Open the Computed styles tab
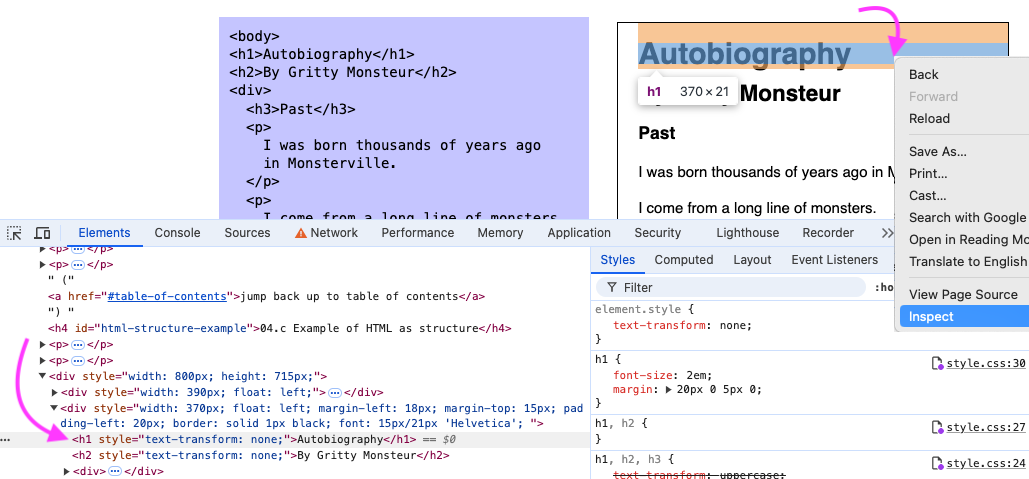The image size is (1029, 479). click(683, 260)
